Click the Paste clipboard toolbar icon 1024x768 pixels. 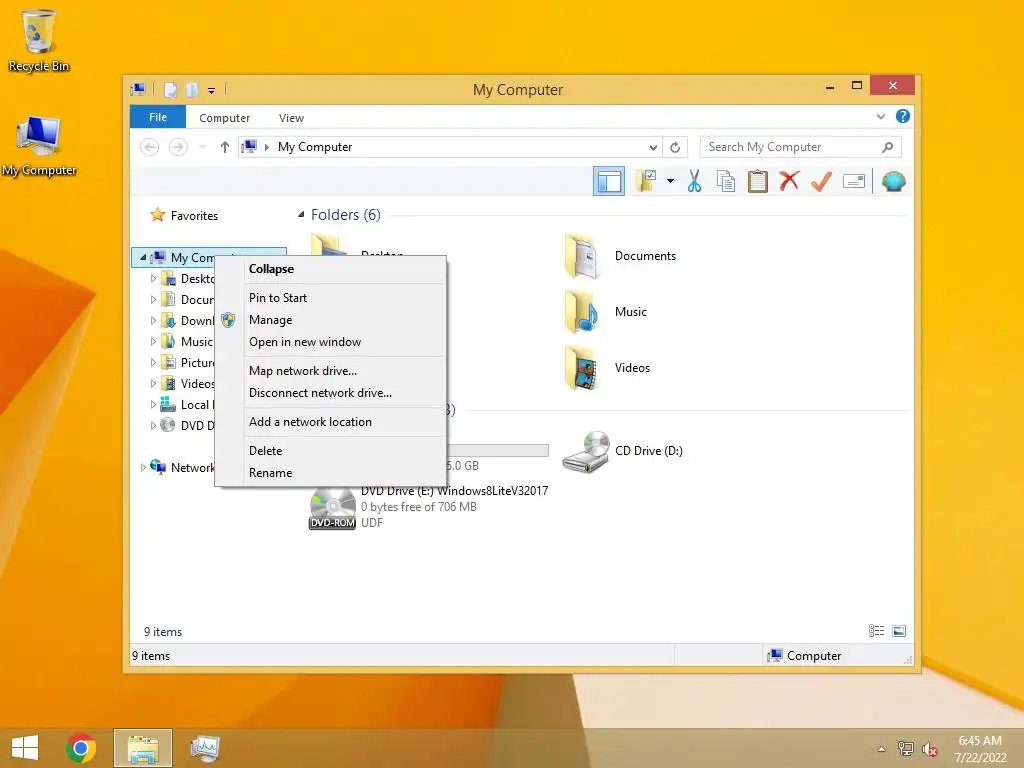[758, 181]
